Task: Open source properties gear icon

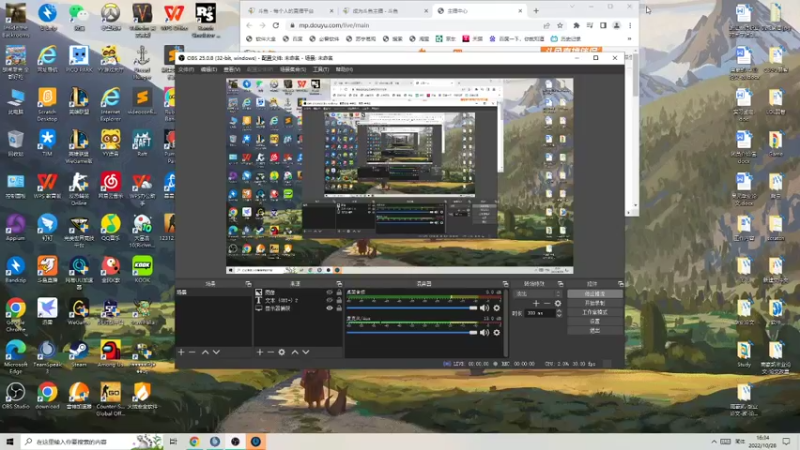Action: tap(282, 352)
